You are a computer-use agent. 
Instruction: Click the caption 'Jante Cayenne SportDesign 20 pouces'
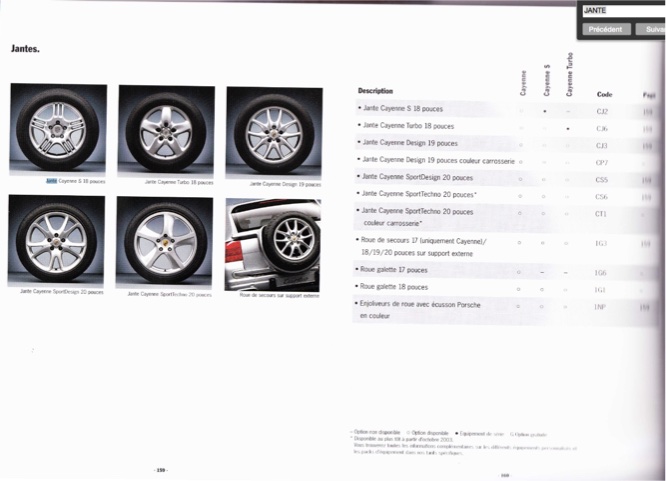click(62, 292)
